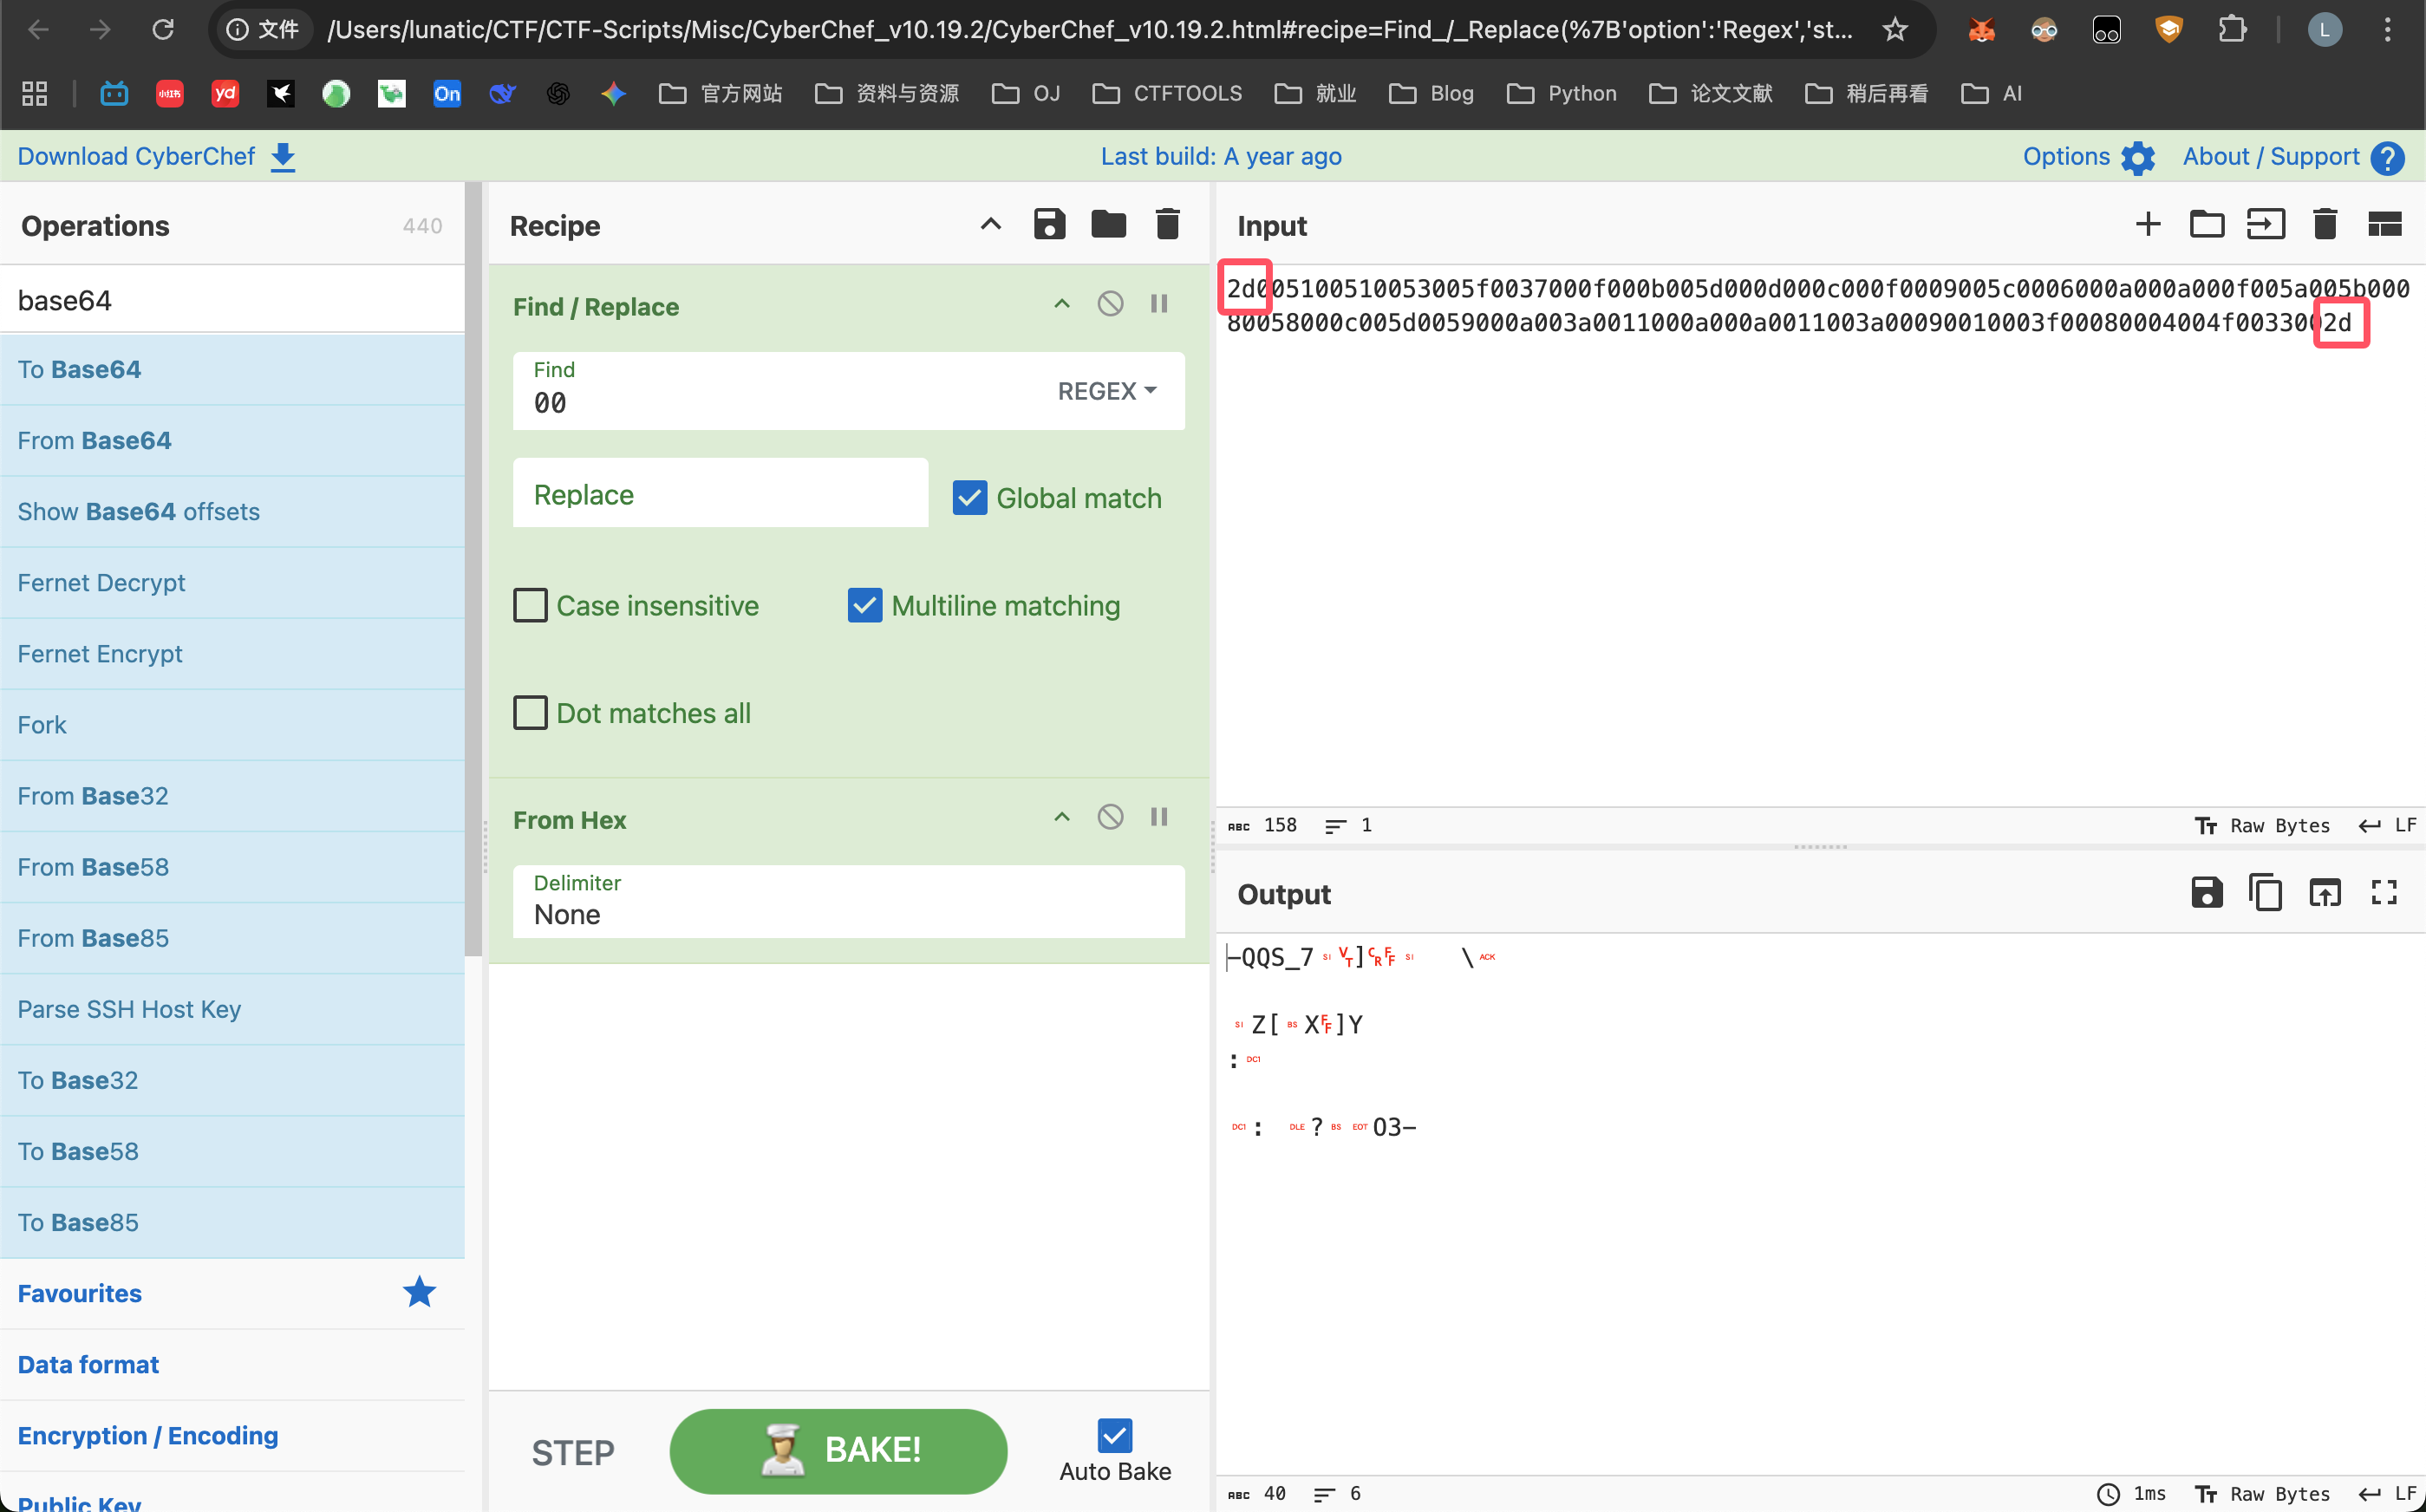
Task: Open the CTFTOOLS bookmark folder
Action: 1167,93
